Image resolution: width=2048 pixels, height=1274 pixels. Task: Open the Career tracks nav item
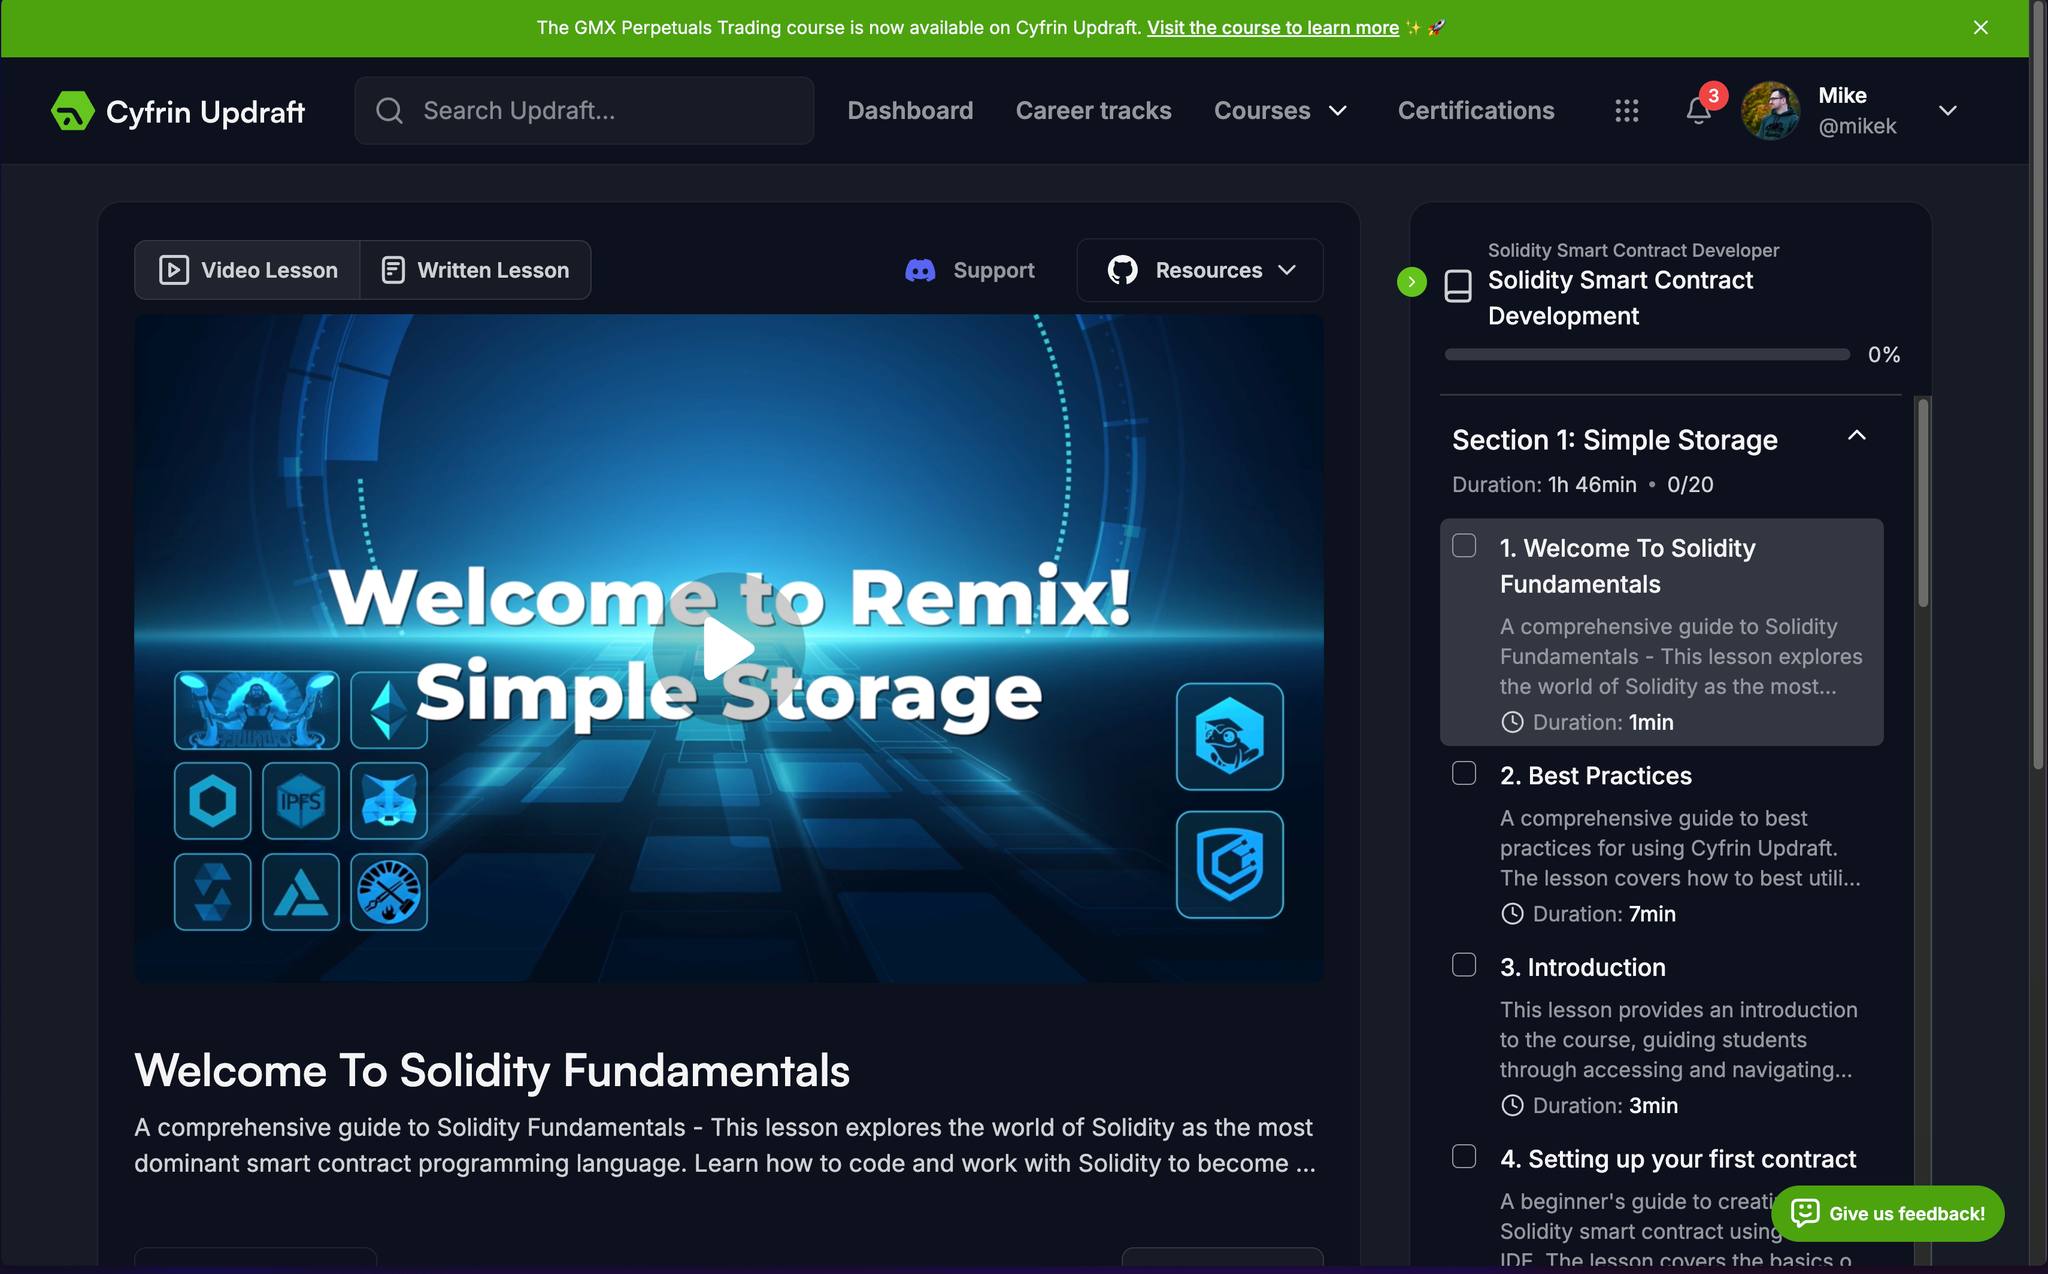(1093, 111)
